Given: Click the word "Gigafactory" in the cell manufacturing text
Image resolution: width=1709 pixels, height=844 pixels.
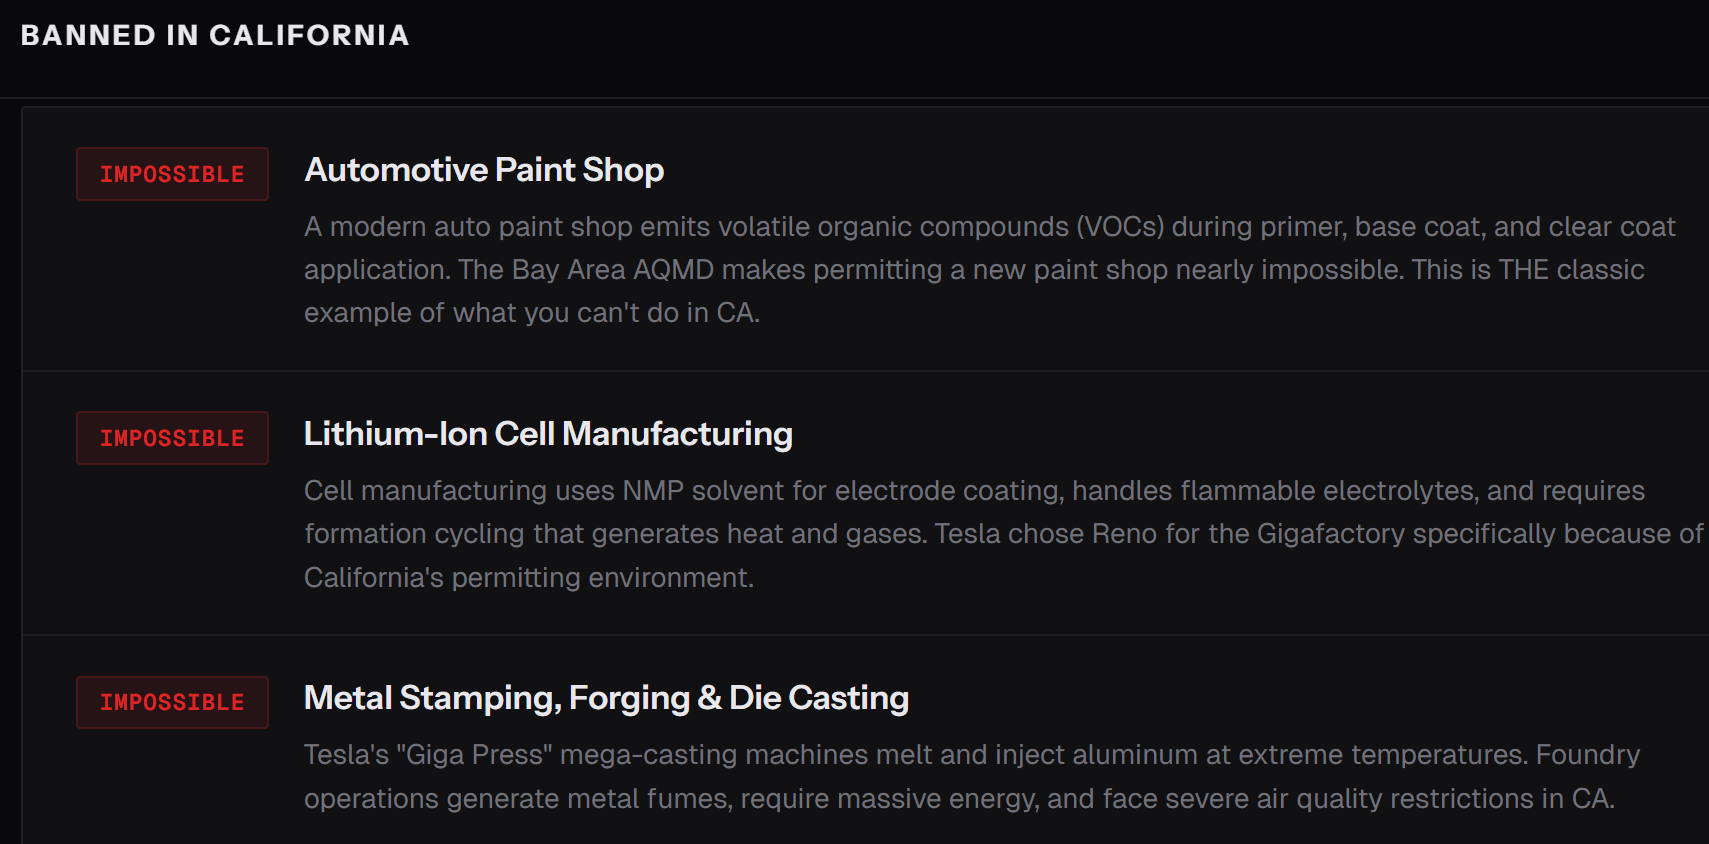Looking at the screenshot, I should pyautogui.click(x=1330, y=534).
